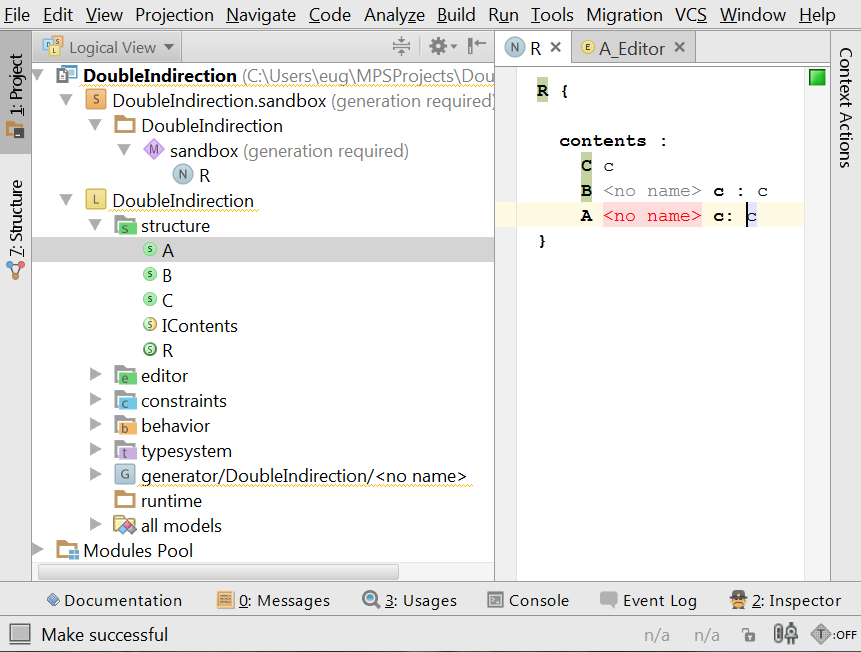Click the green status square in editor corner
This screenshot has height=652, width=861.
click(817, 77)
